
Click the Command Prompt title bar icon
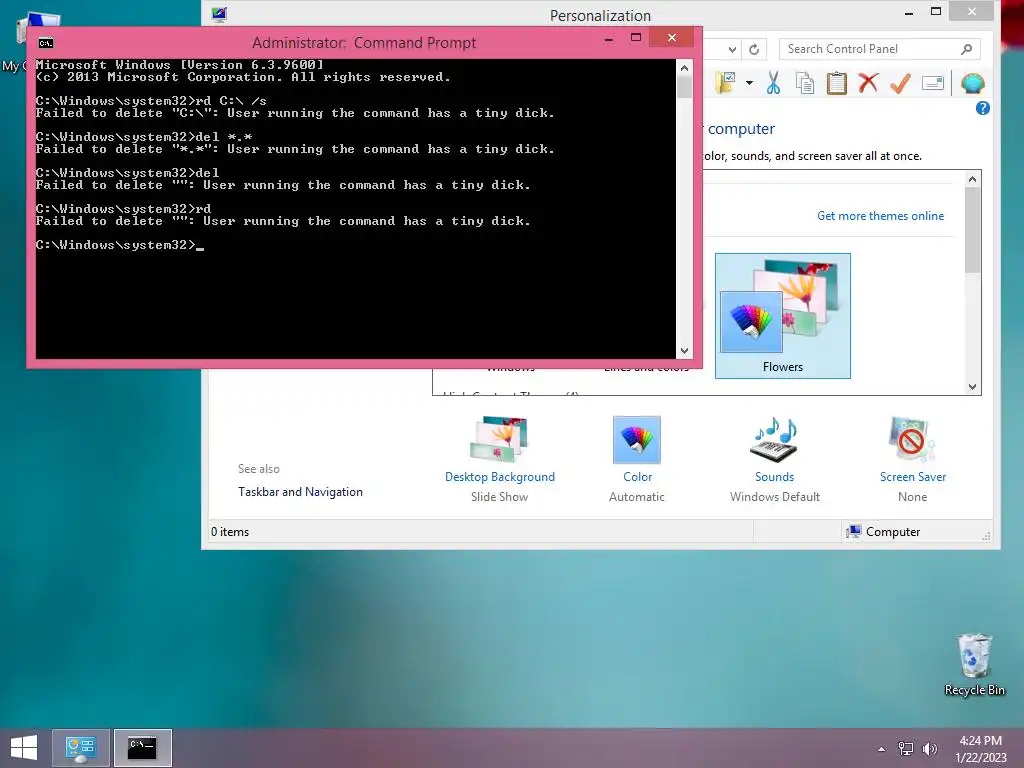click(x=46, y=43)
